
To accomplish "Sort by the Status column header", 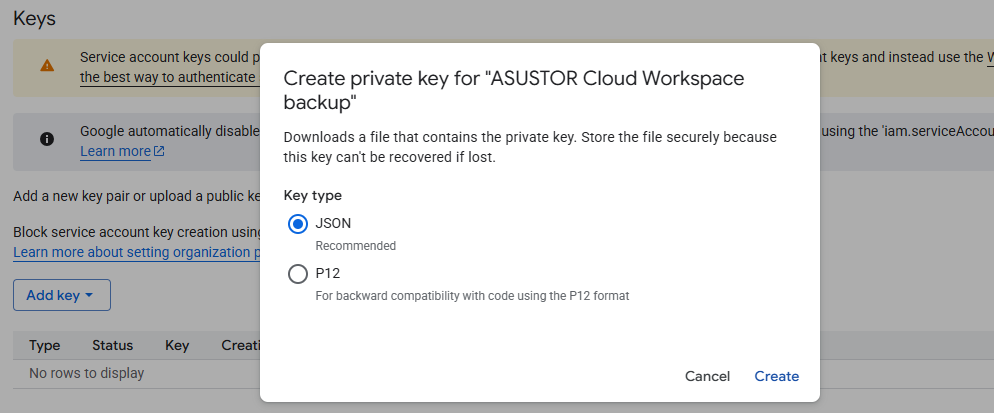I will tap(112, 346).
